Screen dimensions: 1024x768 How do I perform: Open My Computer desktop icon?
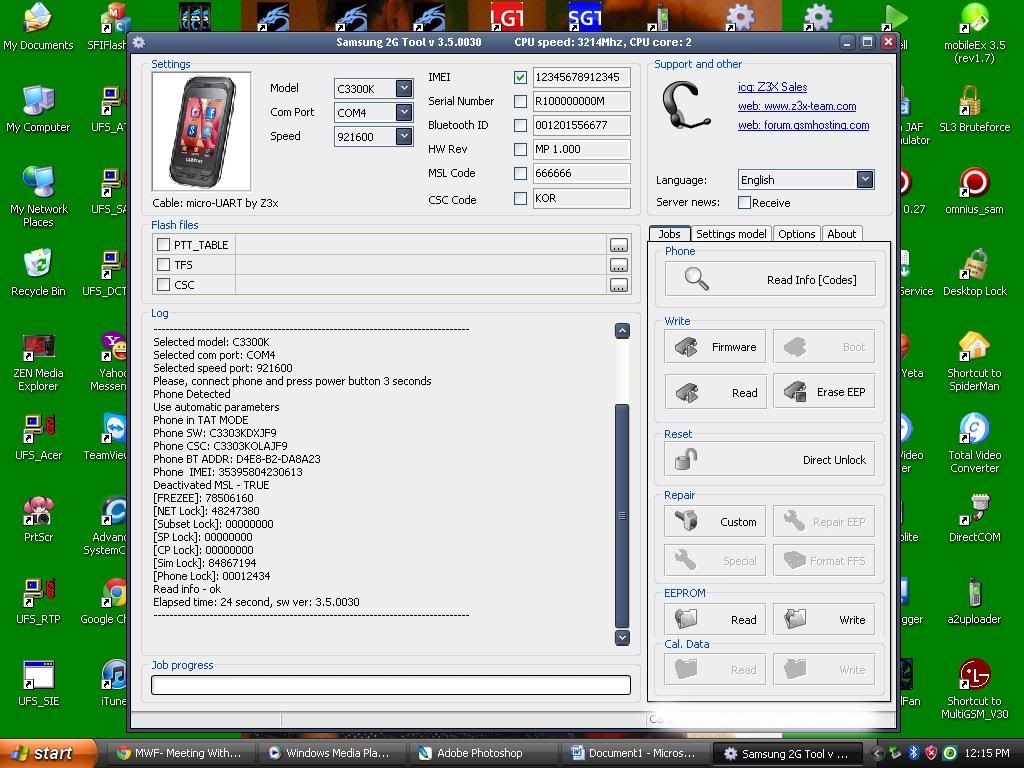click(x=38, y=110)
